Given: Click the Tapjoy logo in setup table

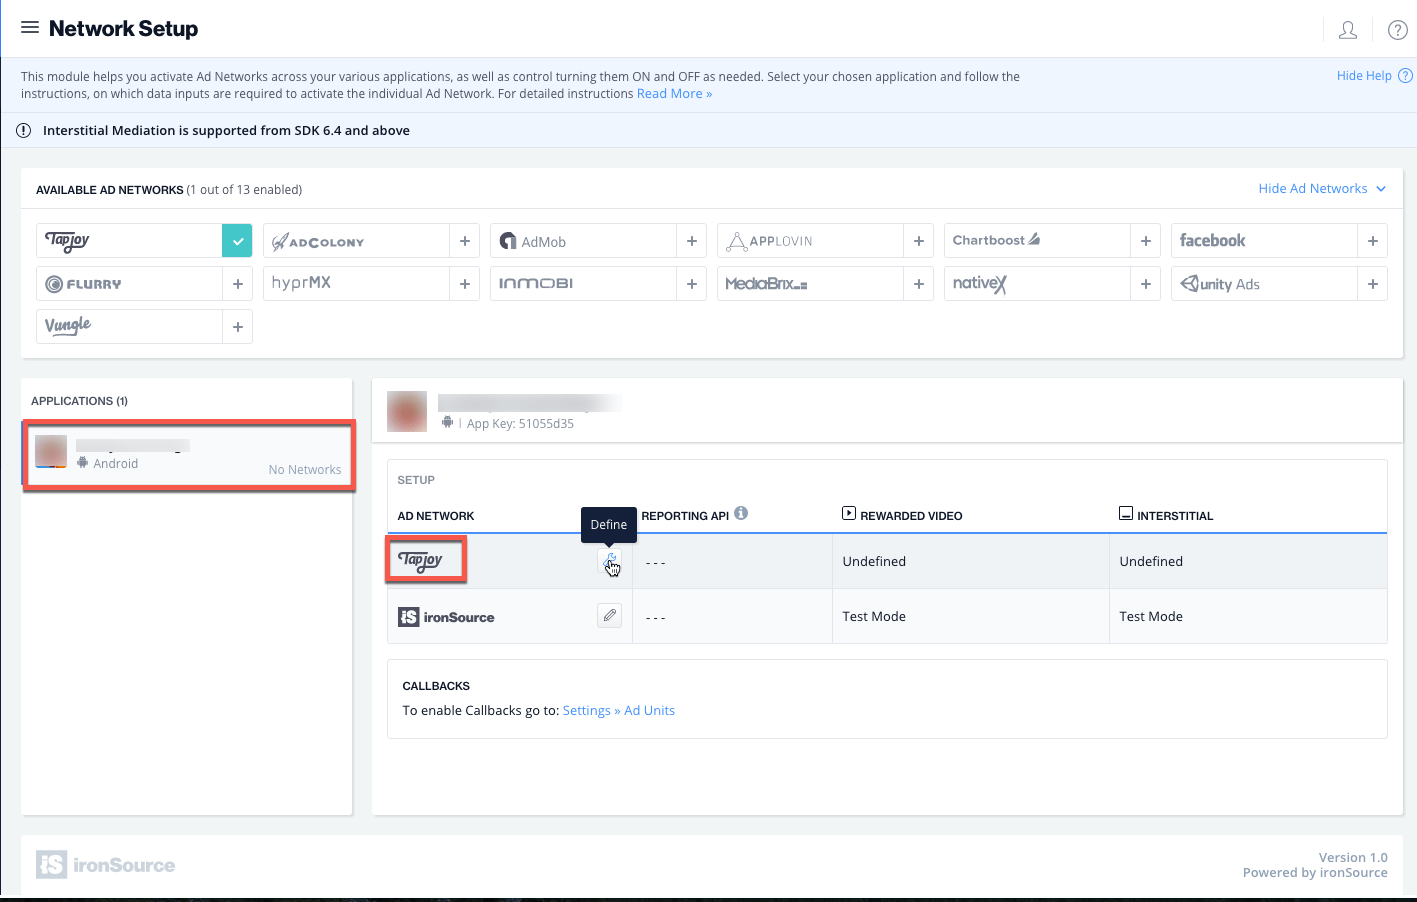Looking at the screenshot, I should point(420,560).
